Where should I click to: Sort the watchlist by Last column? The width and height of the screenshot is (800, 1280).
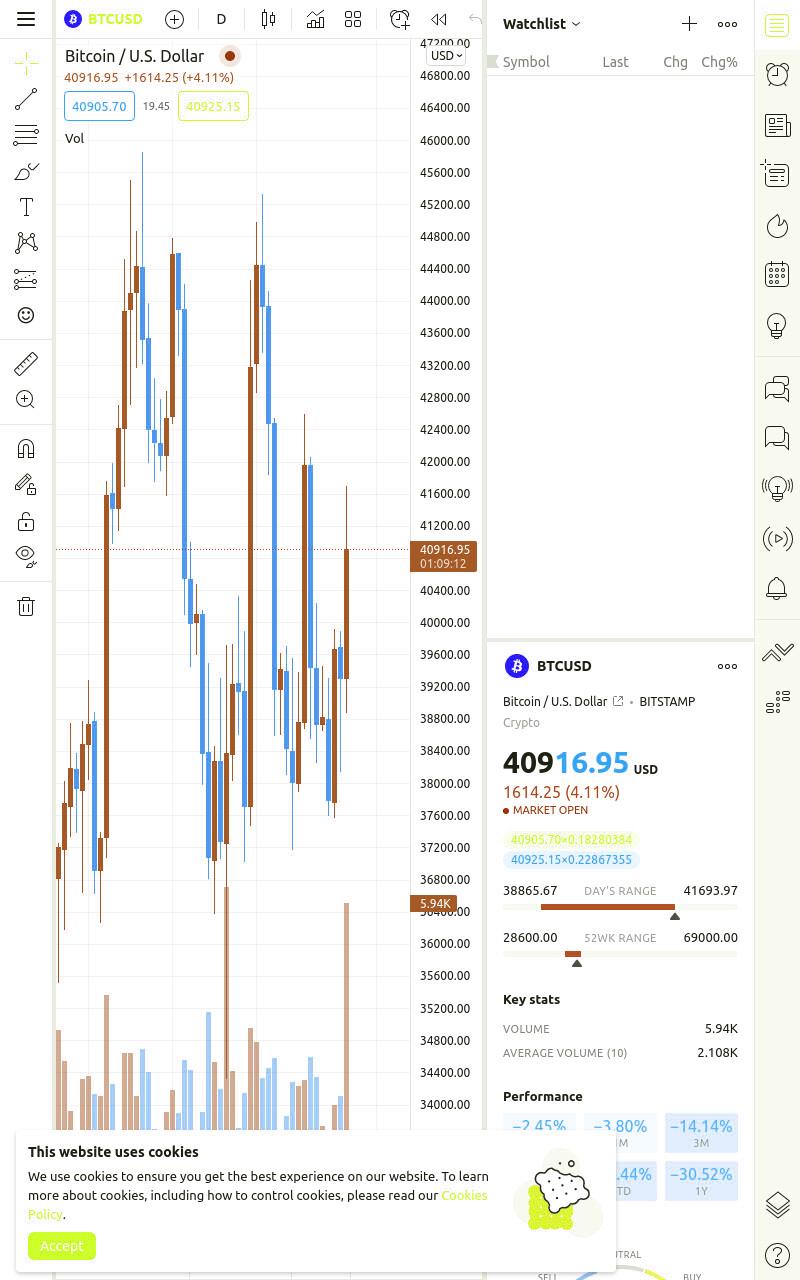(x=615, y=62)
